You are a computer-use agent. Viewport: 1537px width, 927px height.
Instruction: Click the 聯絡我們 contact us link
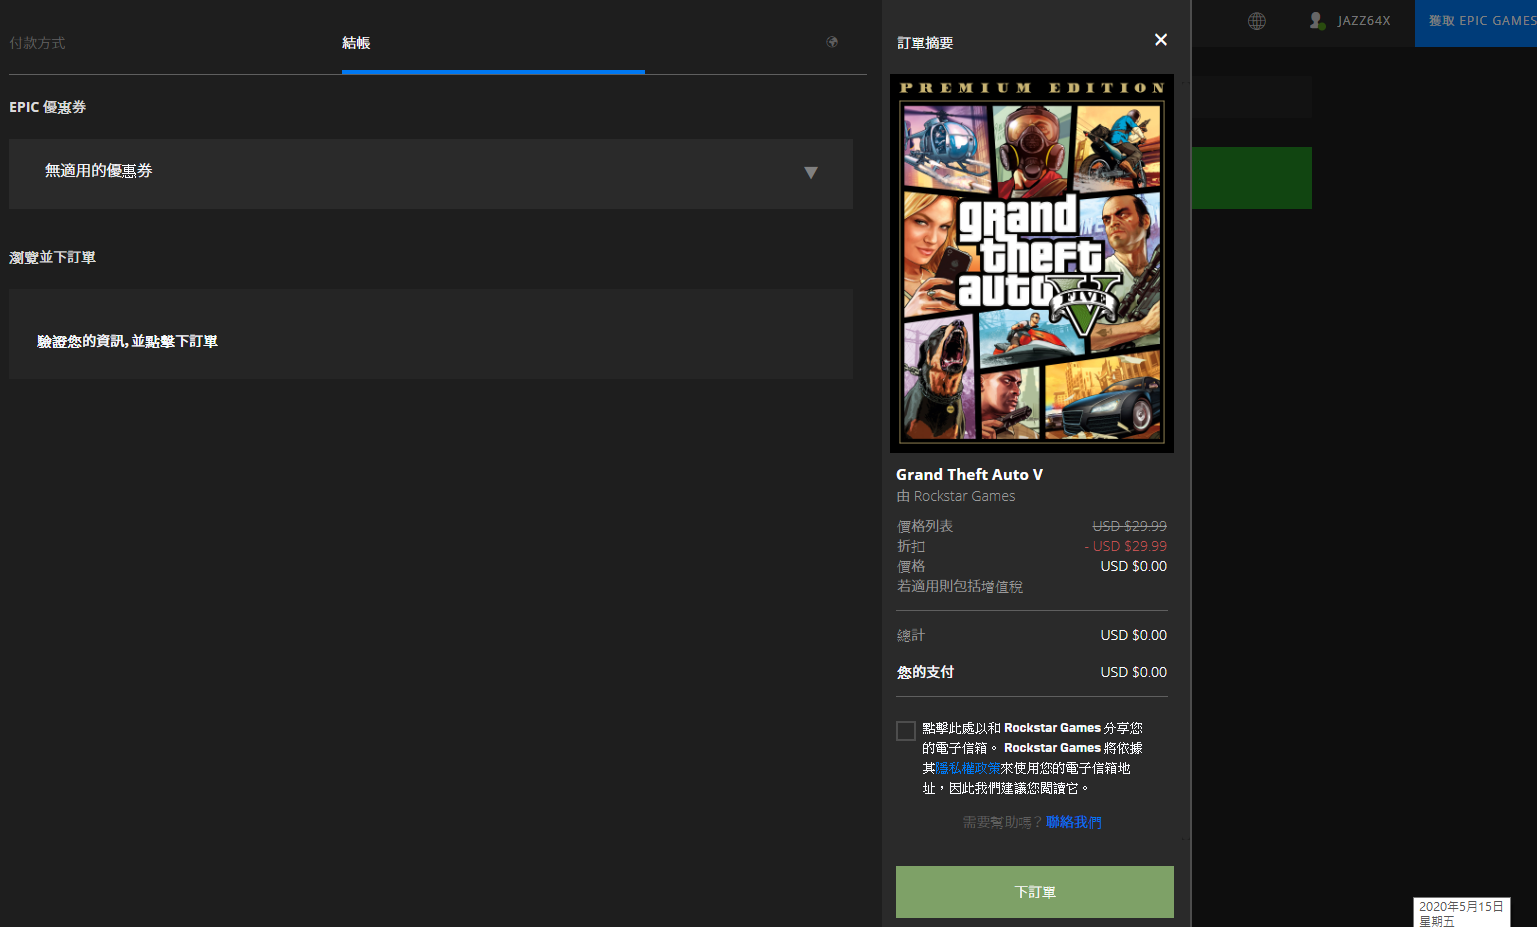click(x=1074, y=822)
